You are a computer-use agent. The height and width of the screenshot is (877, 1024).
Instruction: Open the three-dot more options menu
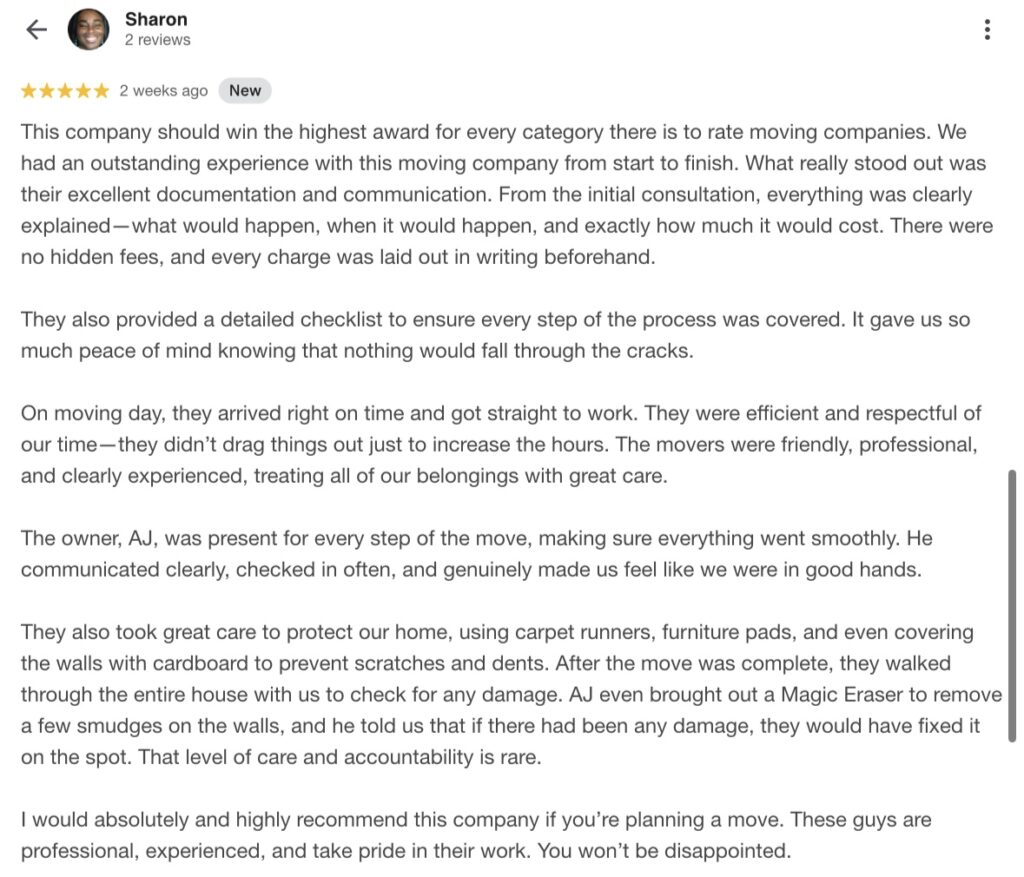(x=987, y=29)
